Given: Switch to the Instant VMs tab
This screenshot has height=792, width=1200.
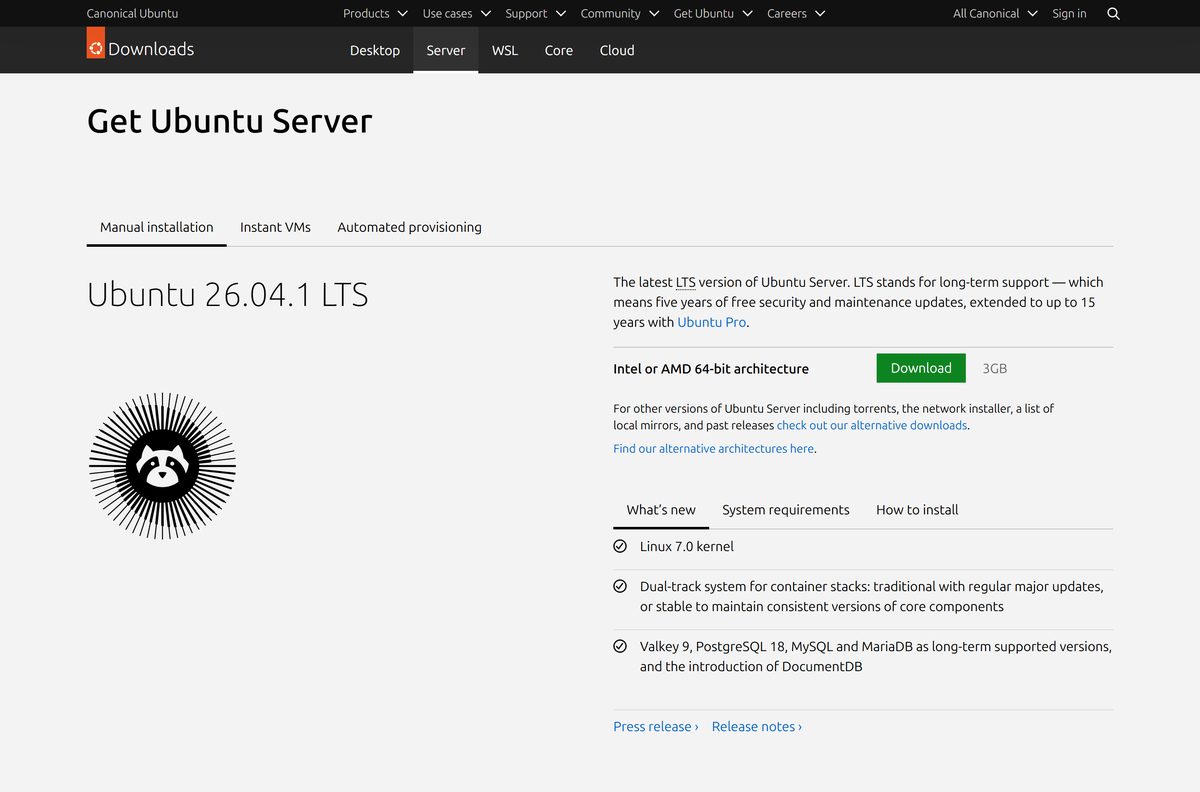Looking at the screenshot, I should [275, 227].
